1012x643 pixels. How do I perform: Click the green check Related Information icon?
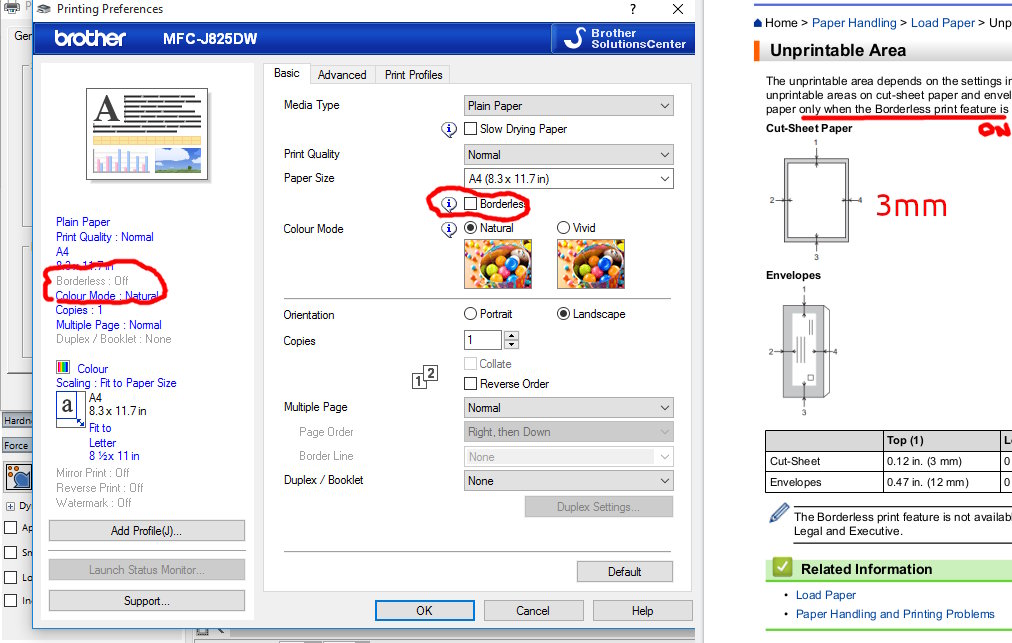coord(782,567)
